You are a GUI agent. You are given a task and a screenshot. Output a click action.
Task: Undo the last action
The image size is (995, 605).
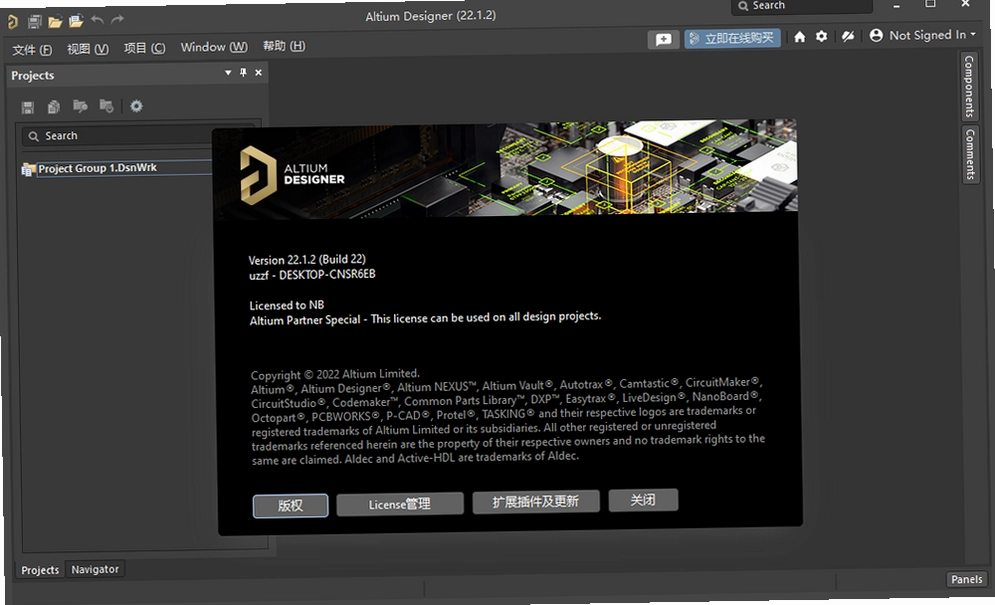click(x=97, y=20)
